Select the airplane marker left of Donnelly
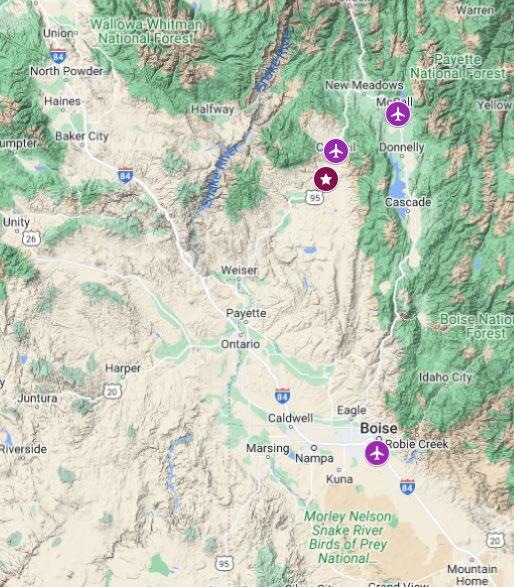This screenshot has width=514, height=587. (336, 151)
